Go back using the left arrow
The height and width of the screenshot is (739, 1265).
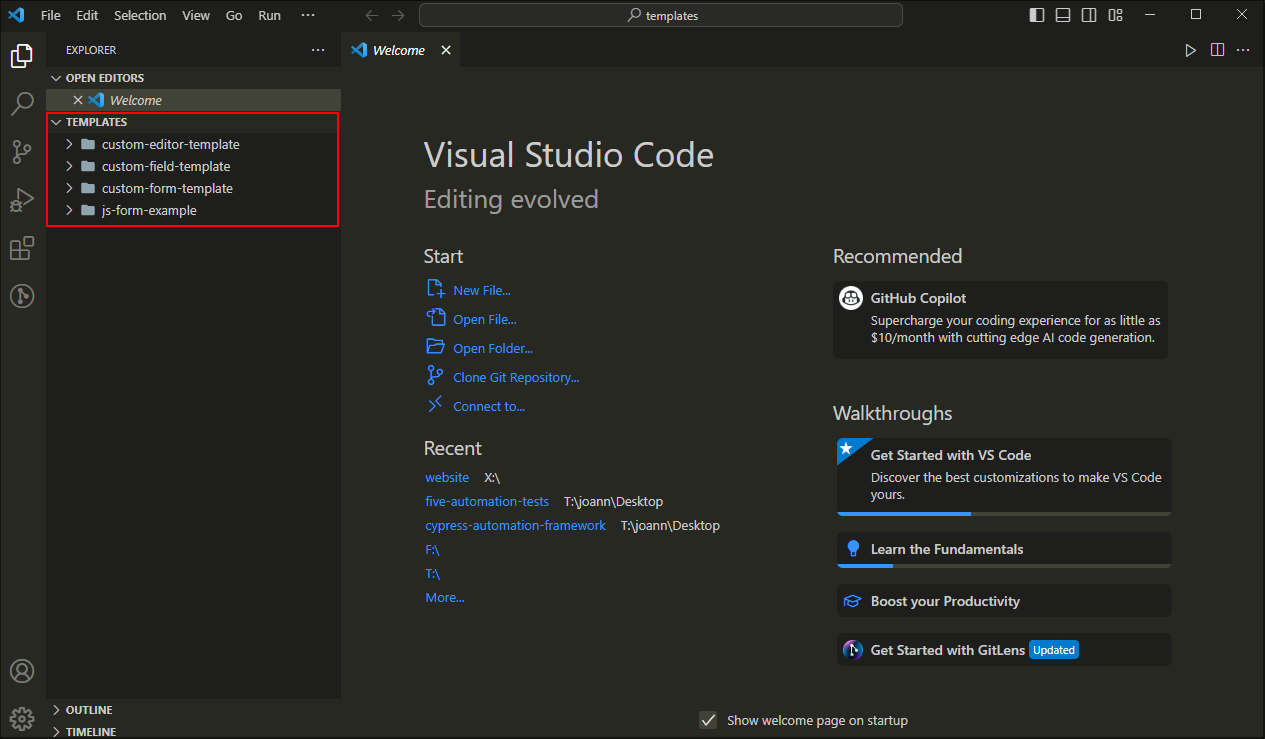[372, 15]
